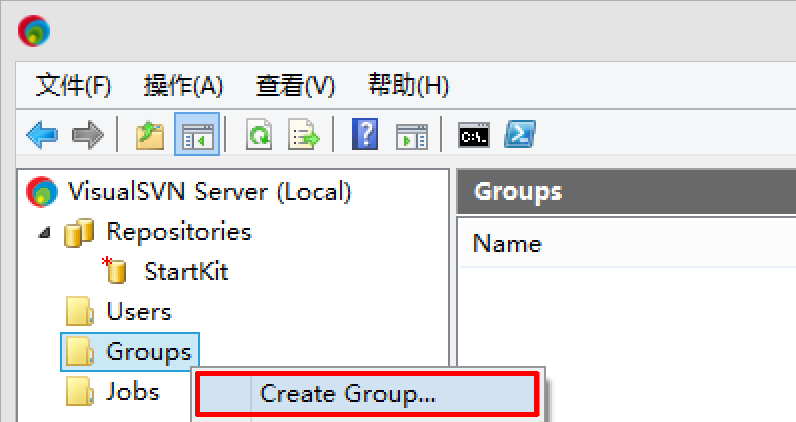This screenshot has height=422, width=796.
Task: Click the Up One Level folder icon
Action: [x=149, y=135]
